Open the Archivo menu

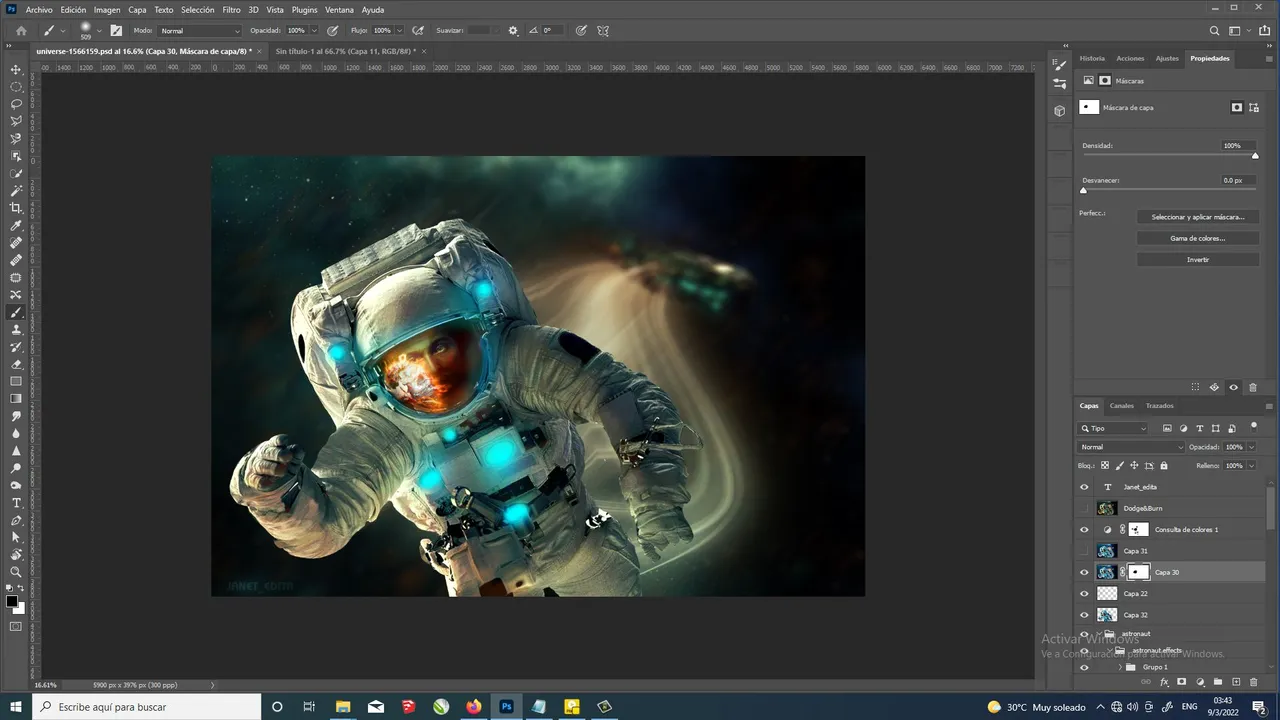(39, 10)
